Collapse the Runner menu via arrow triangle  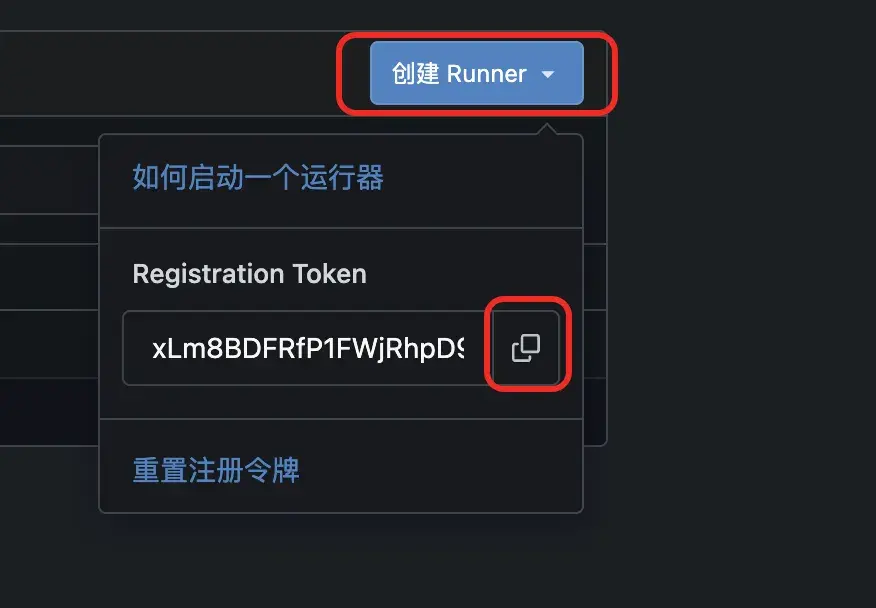point(548,74)
